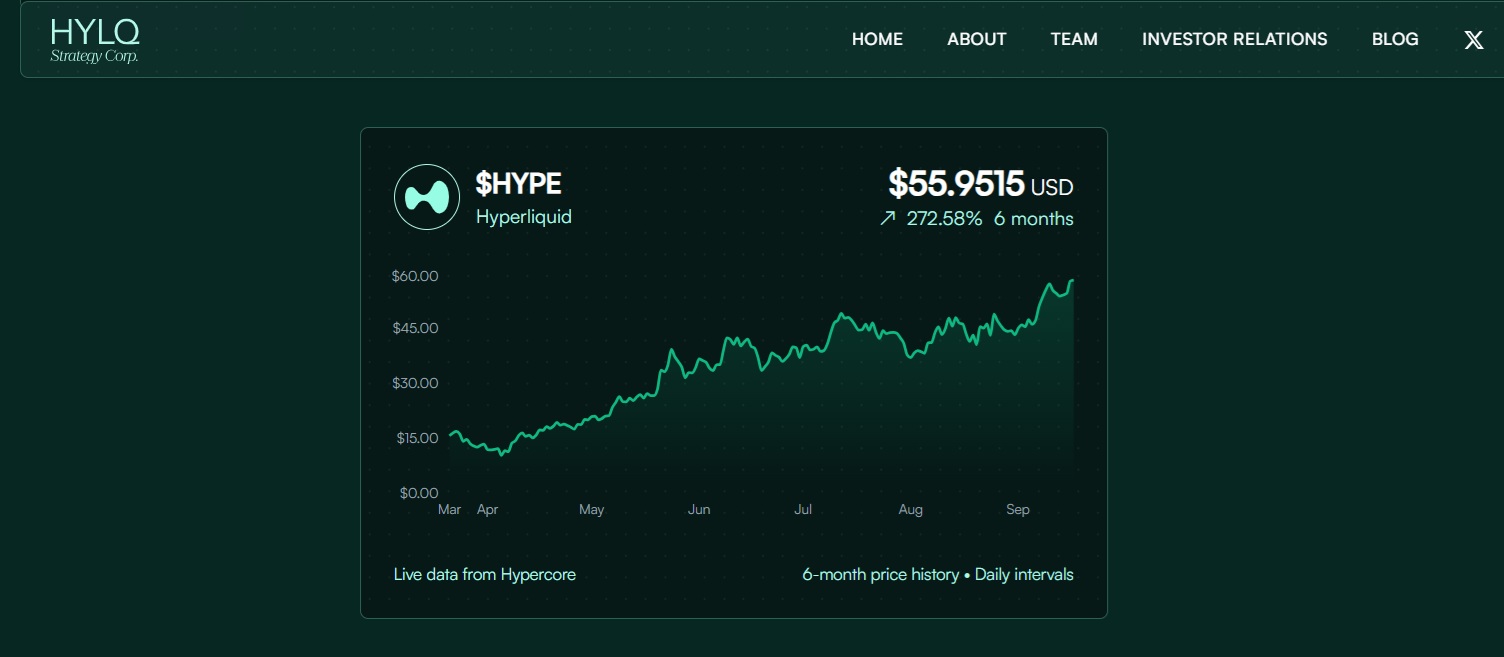Click the Apr x-axis label
This screenshot has height=657, width=1504.
pos(487,510)
